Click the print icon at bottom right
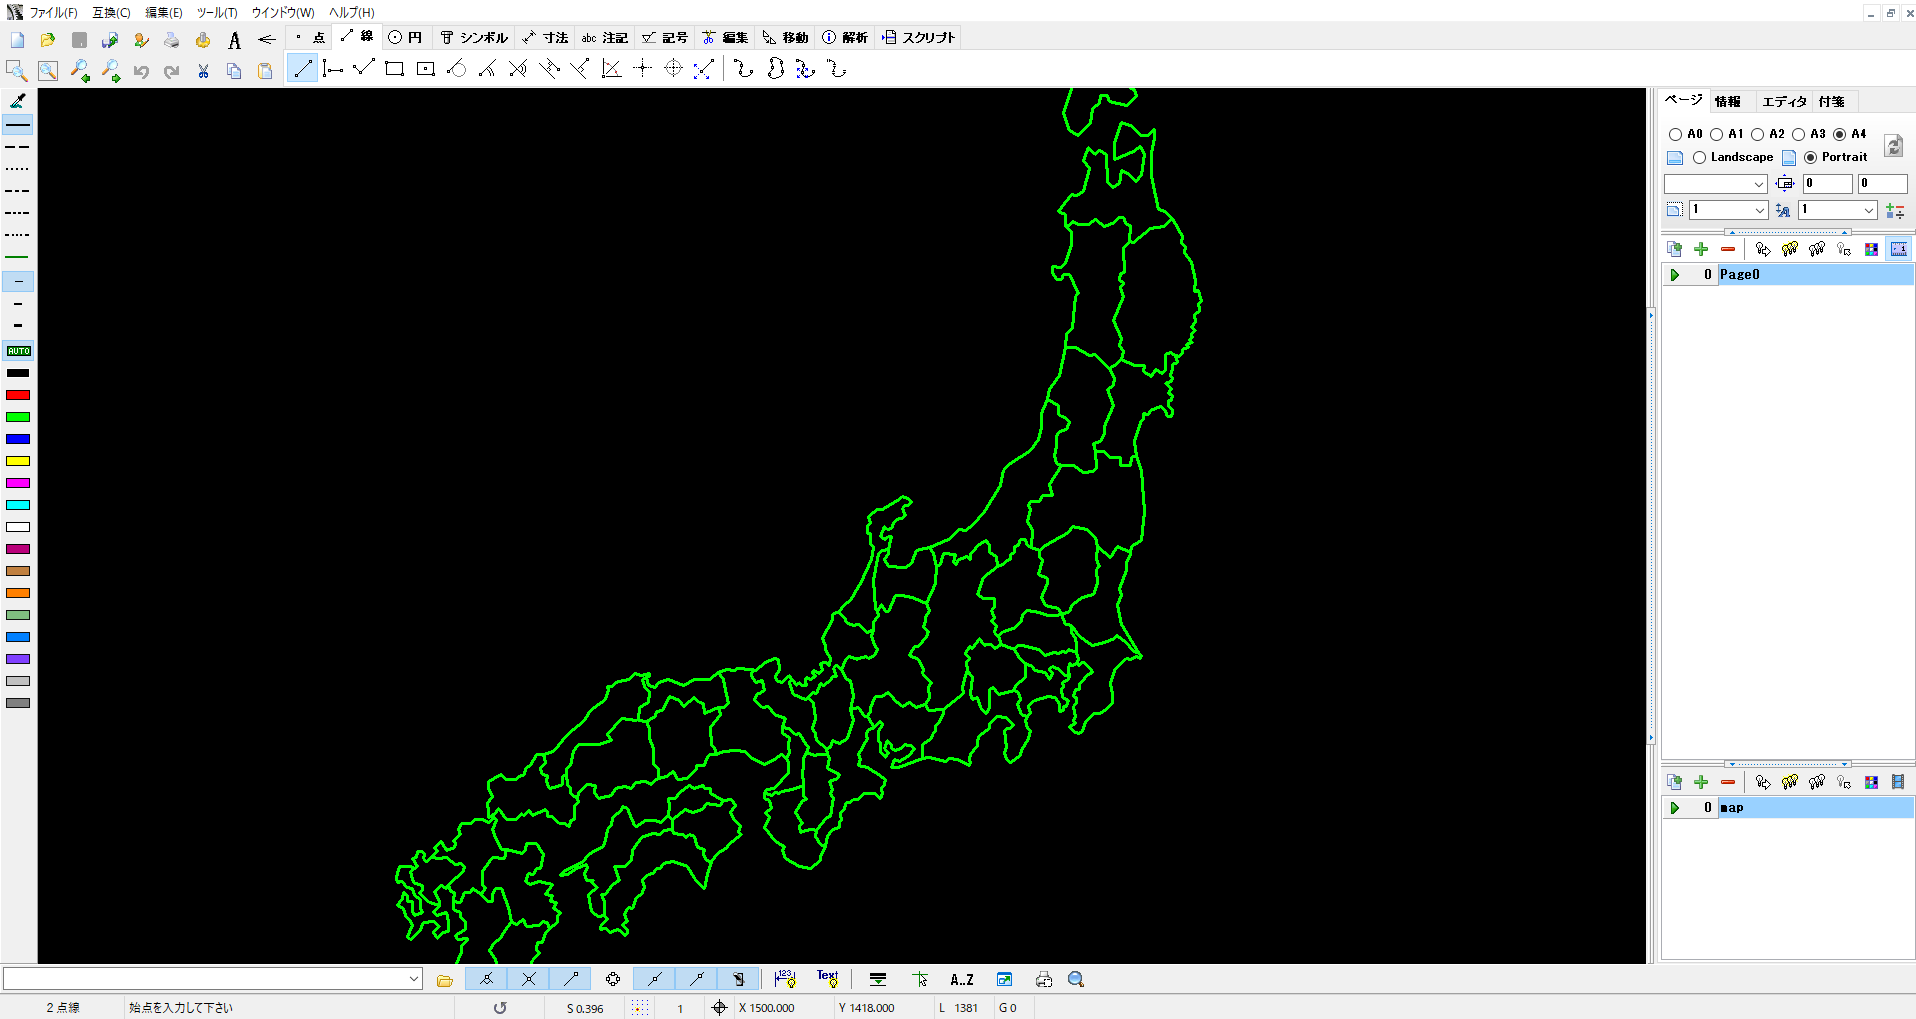Screen dimensions: 1916x1019 pyautogui.click(x=1044, y=979)
